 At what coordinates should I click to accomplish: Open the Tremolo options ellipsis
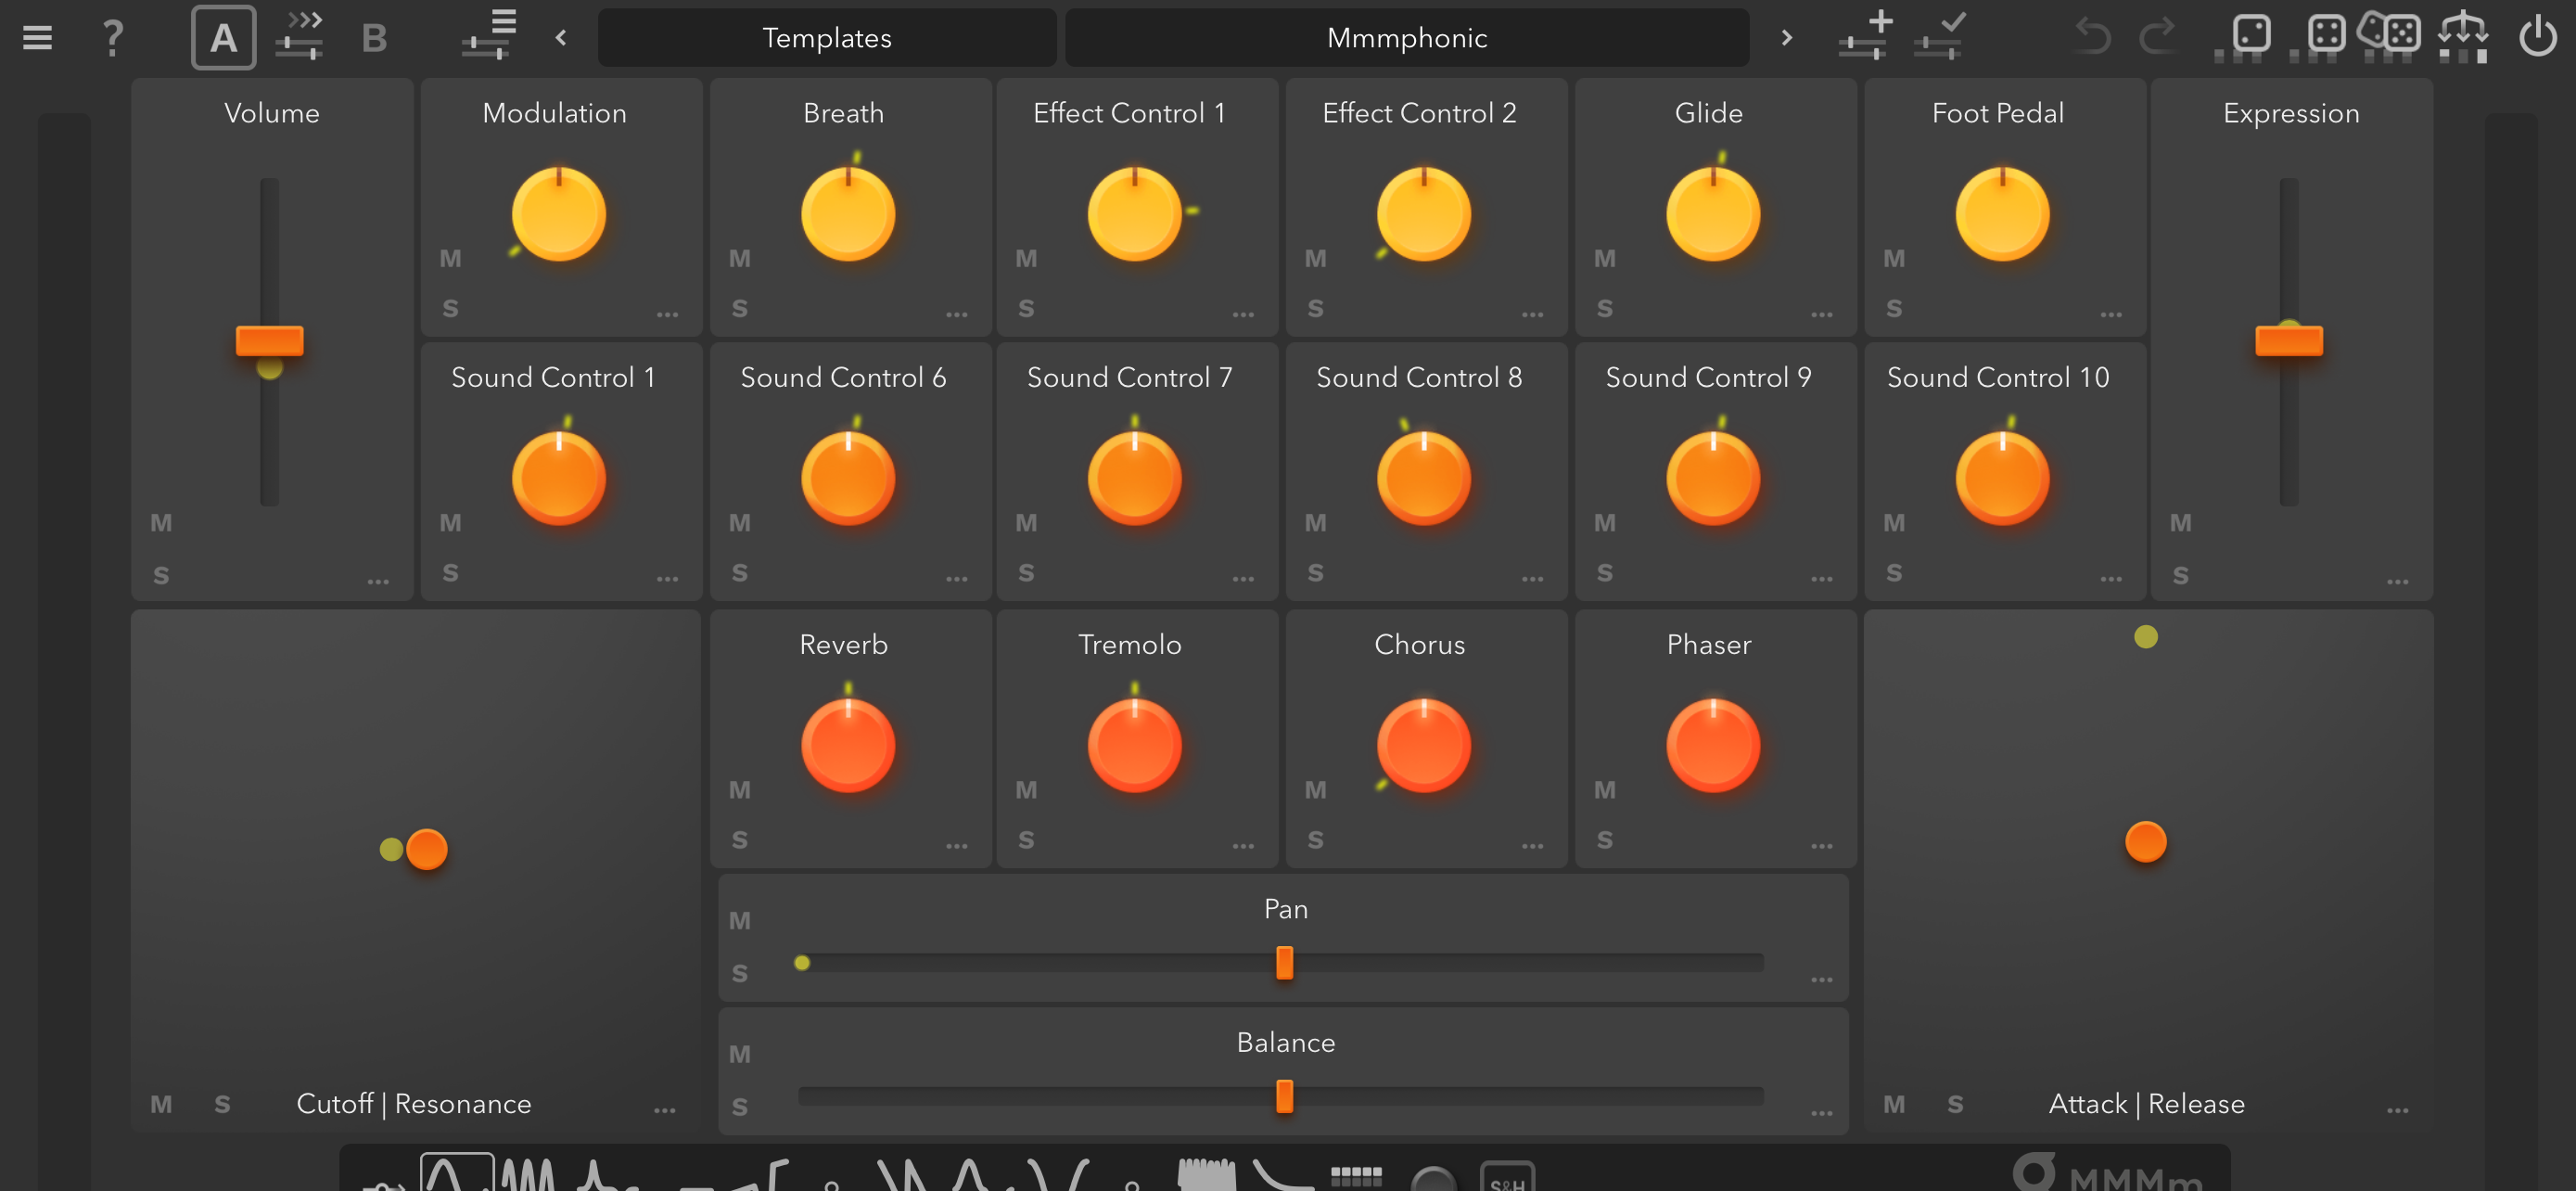pos(1243,846)
